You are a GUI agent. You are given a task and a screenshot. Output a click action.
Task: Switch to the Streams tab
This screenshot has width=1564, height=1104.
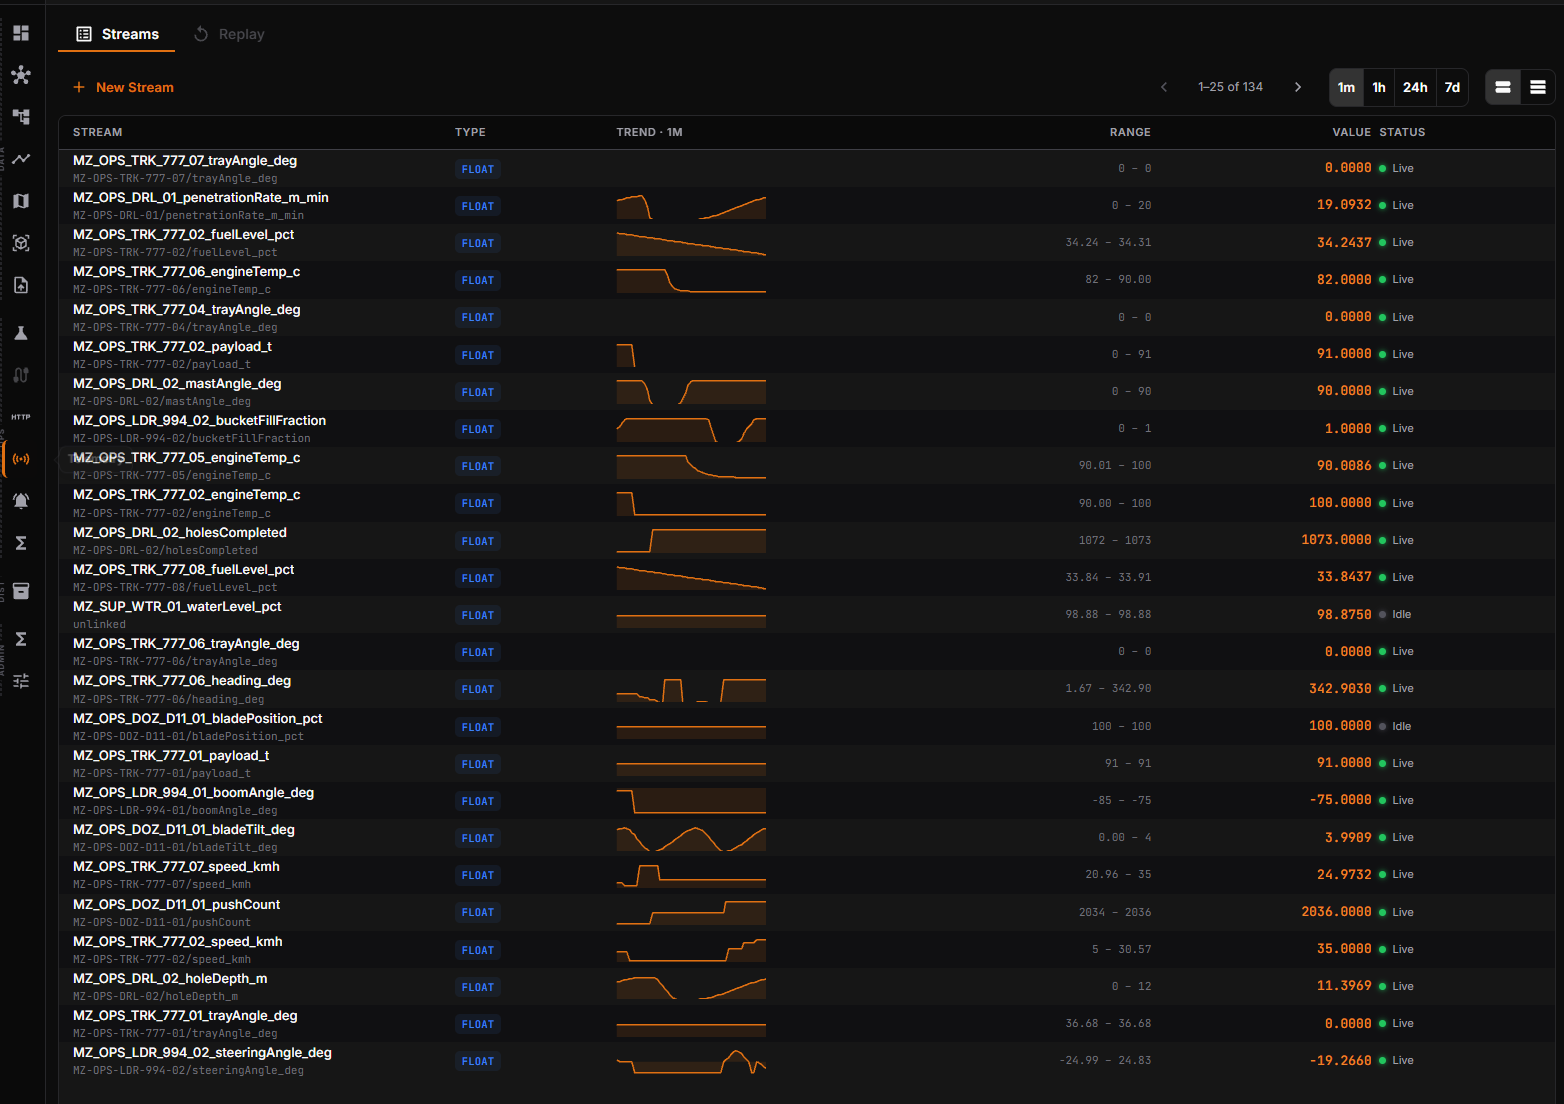coord(117,34)
